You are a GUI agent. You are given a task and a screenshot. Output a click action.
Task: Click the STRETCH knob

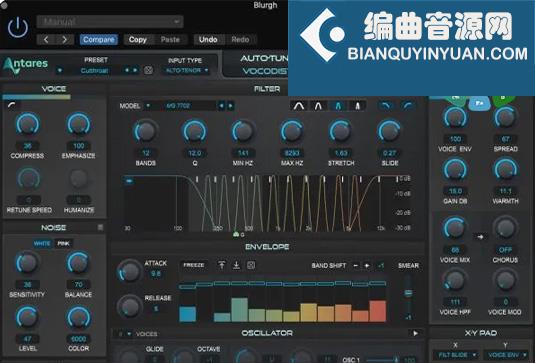[x=341, y=131]
